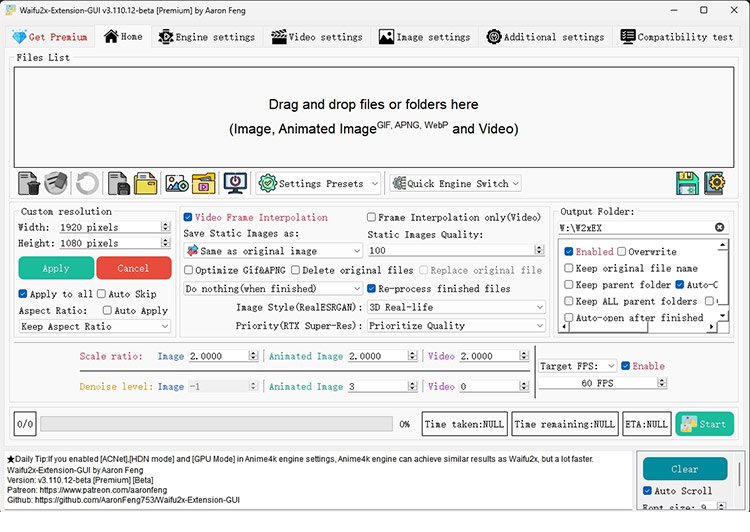The image size is (750, 532).
Task: Check Keep original file name
Action: pyautogui.click(x=569, y=268)
